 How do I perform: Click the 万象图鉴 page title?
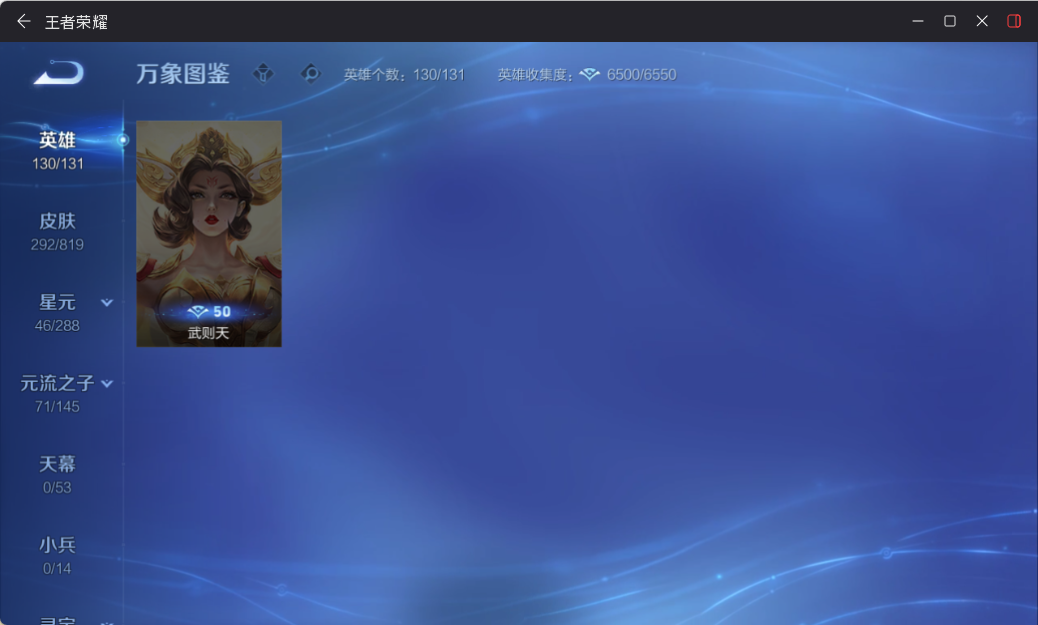pyautogui.click(x=183, y=73)
